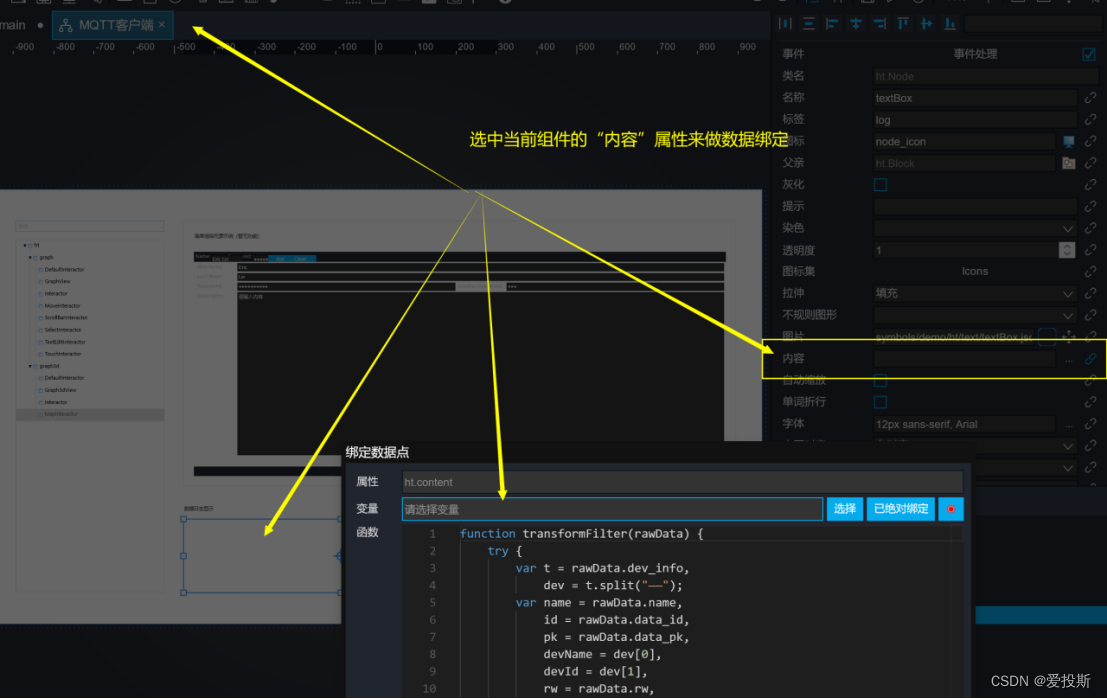Click the align bottom icon
The height and width of the screenshot is (699, 1107).
tap(950, 22)
